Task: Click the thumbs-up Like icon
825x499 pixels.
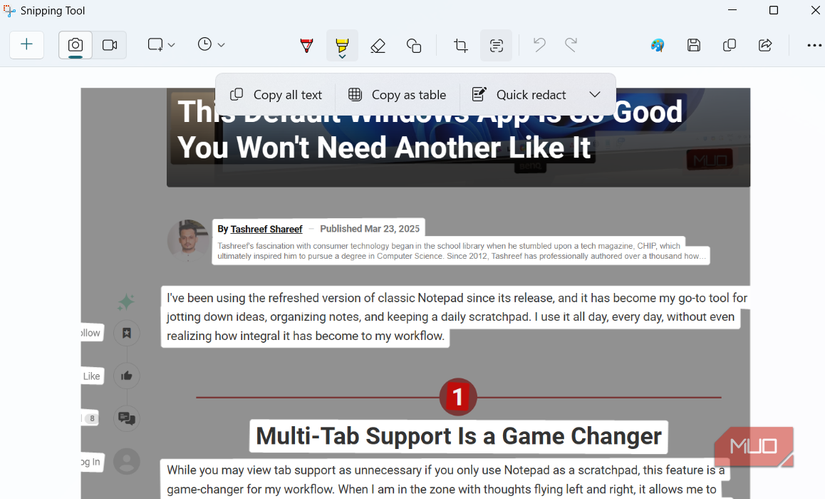Action: pos(126,376)
